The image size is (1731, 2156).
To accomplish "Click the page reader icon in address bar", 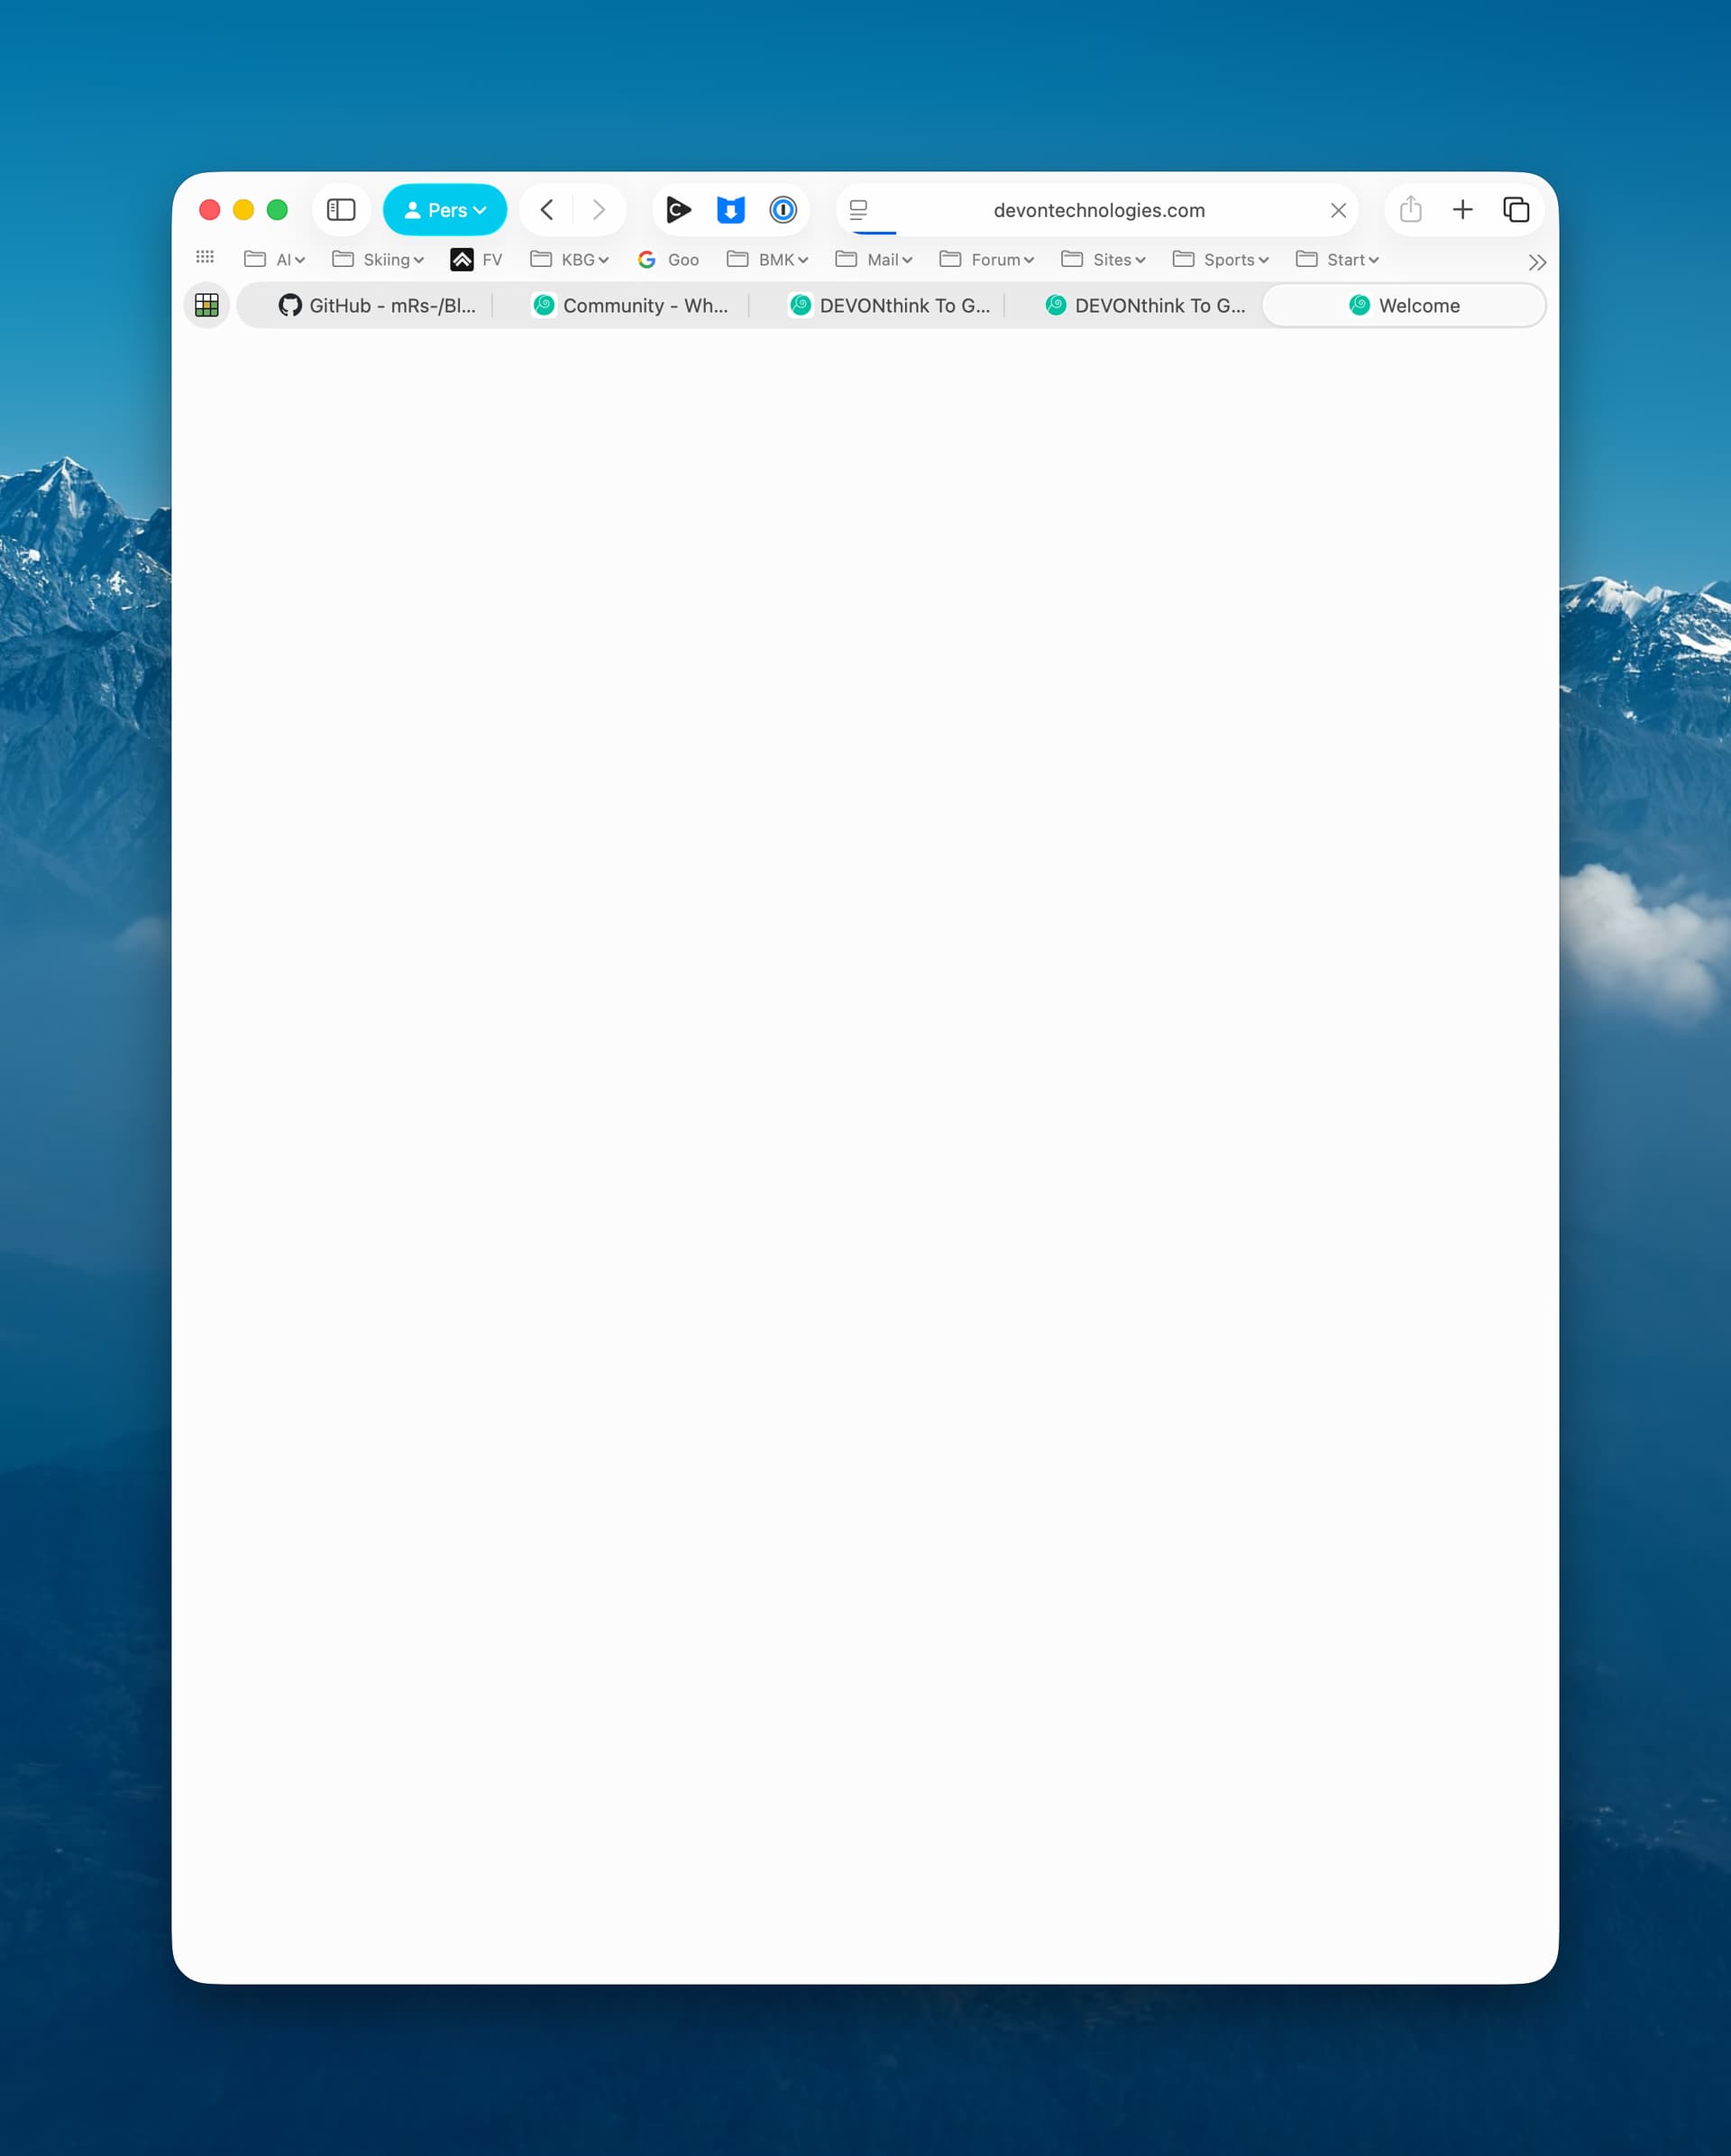I will [858, 210].
